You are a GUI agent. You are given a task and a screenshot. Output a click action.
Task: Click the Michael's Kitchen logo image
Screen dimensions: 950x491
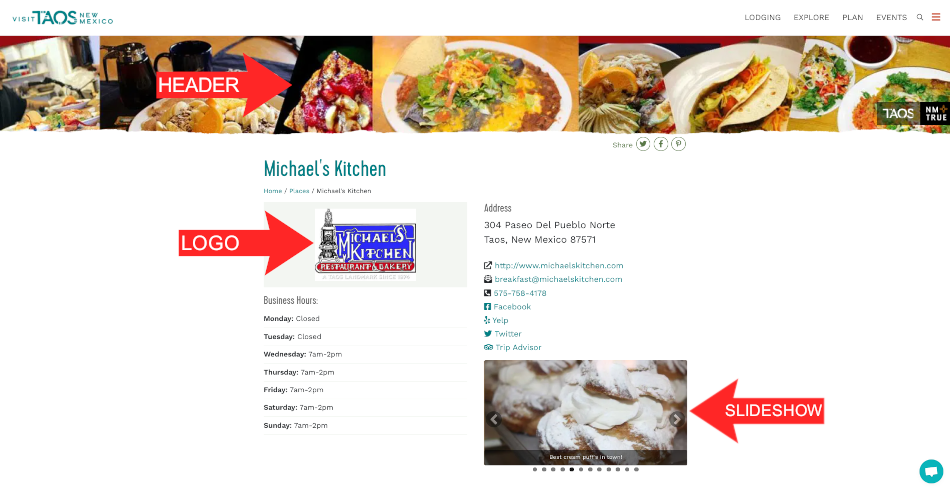(365, 245)
